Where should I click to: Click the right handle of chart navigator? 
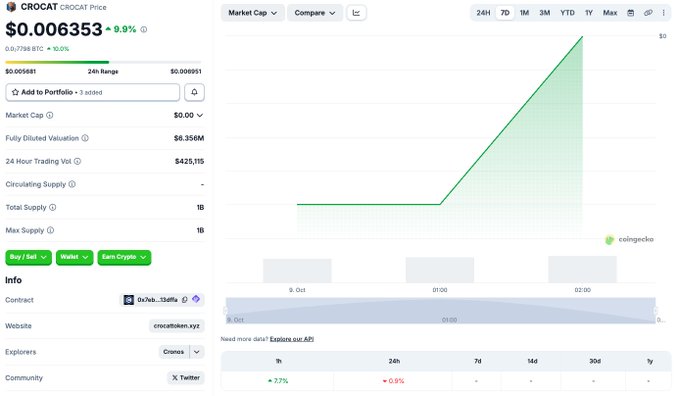click(656, 310)
